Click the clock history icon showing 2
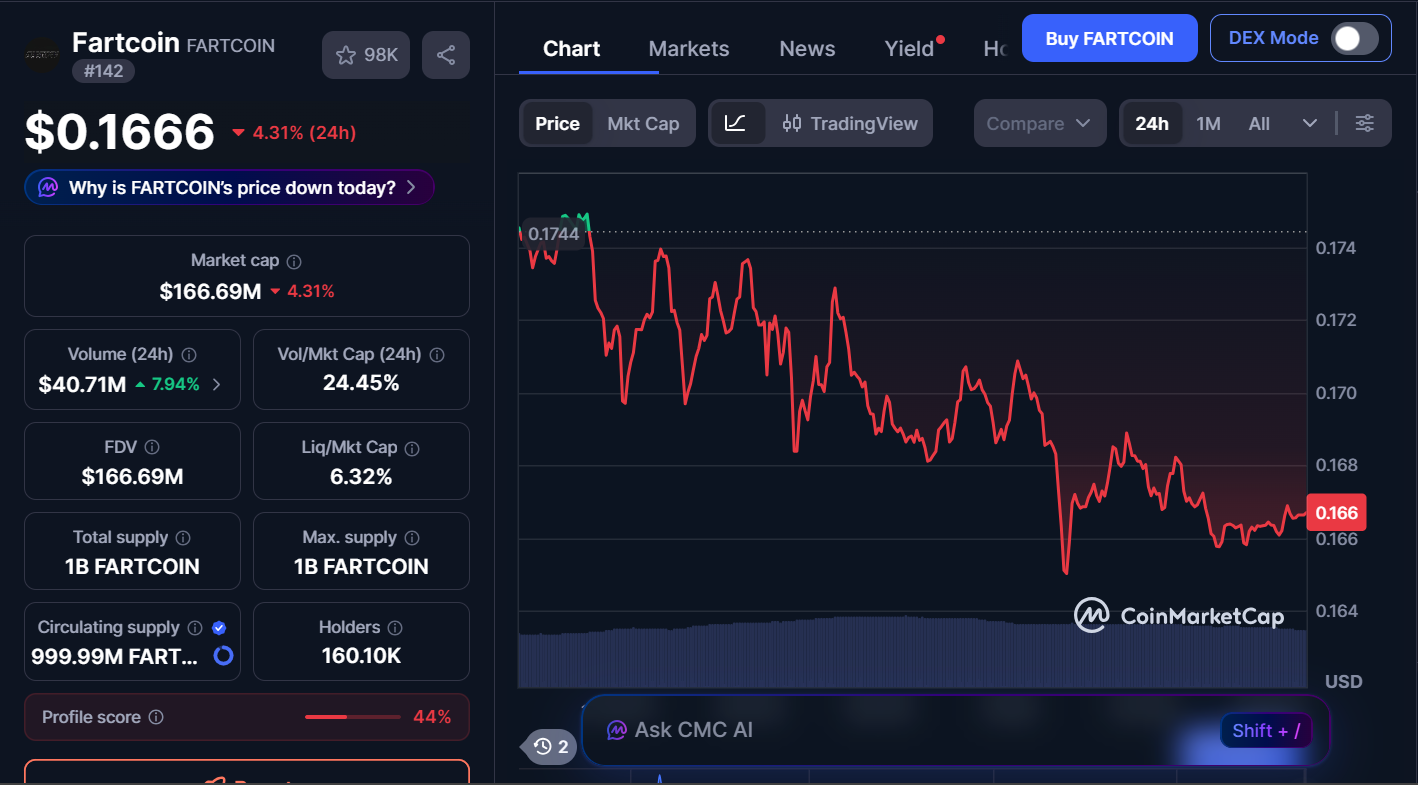This screenshot has height=785, width=1418. pyautogui.click(x=548, y=746)
